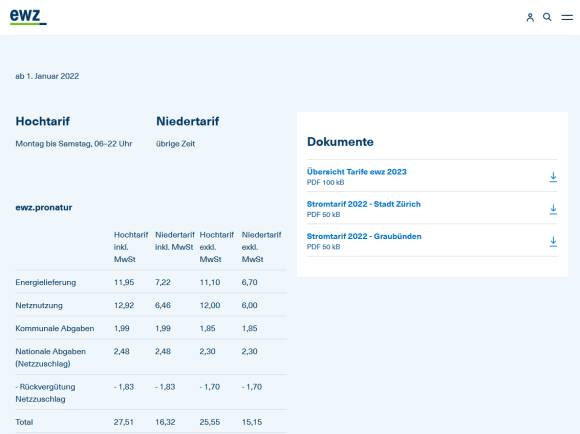The width and height of the screenshot is (580, 434).
Task: Click the Dokumente heading
Action: [x=340, y=142]
